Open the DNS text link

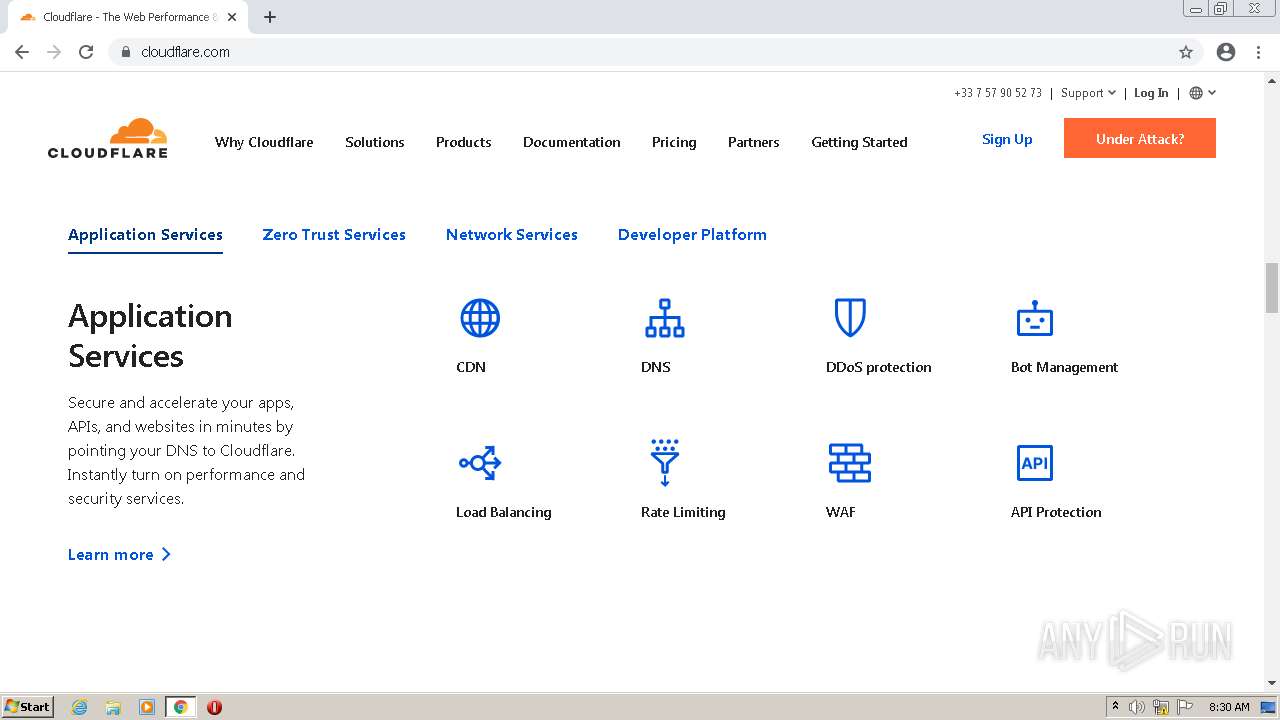coord(656,367)
